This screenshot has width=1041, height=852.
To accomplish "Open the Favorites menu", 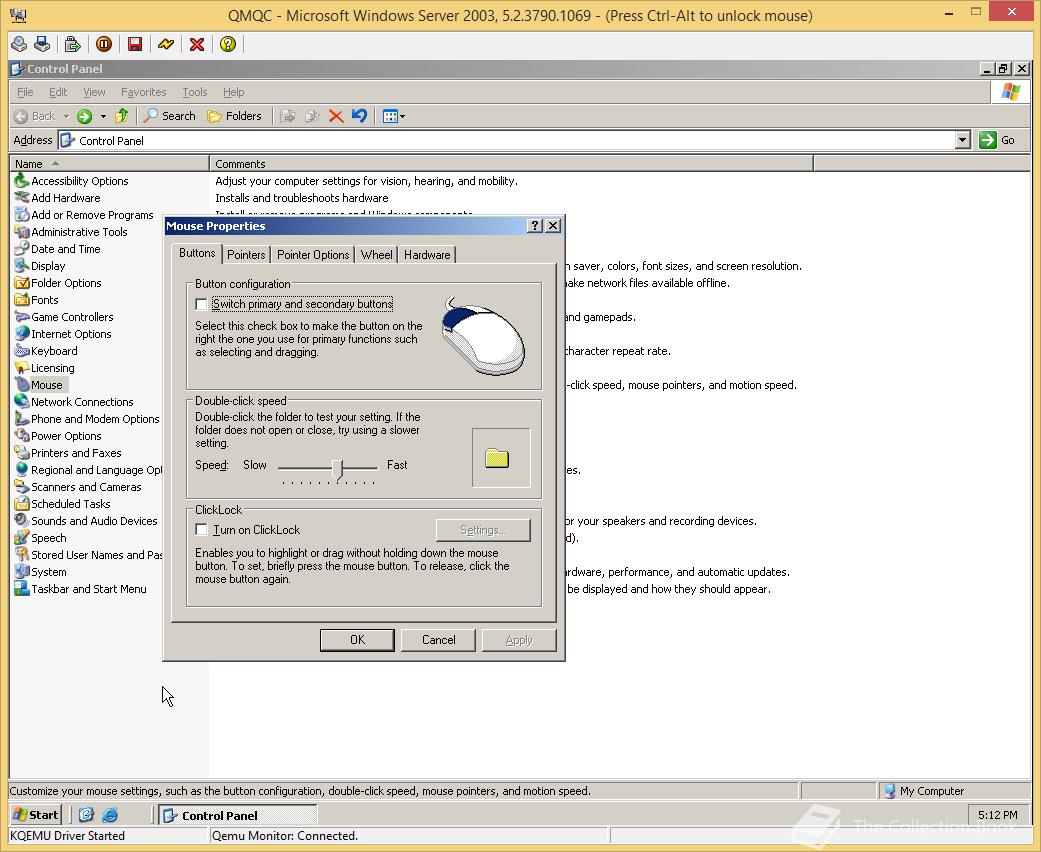I will [x=143, y=92].
